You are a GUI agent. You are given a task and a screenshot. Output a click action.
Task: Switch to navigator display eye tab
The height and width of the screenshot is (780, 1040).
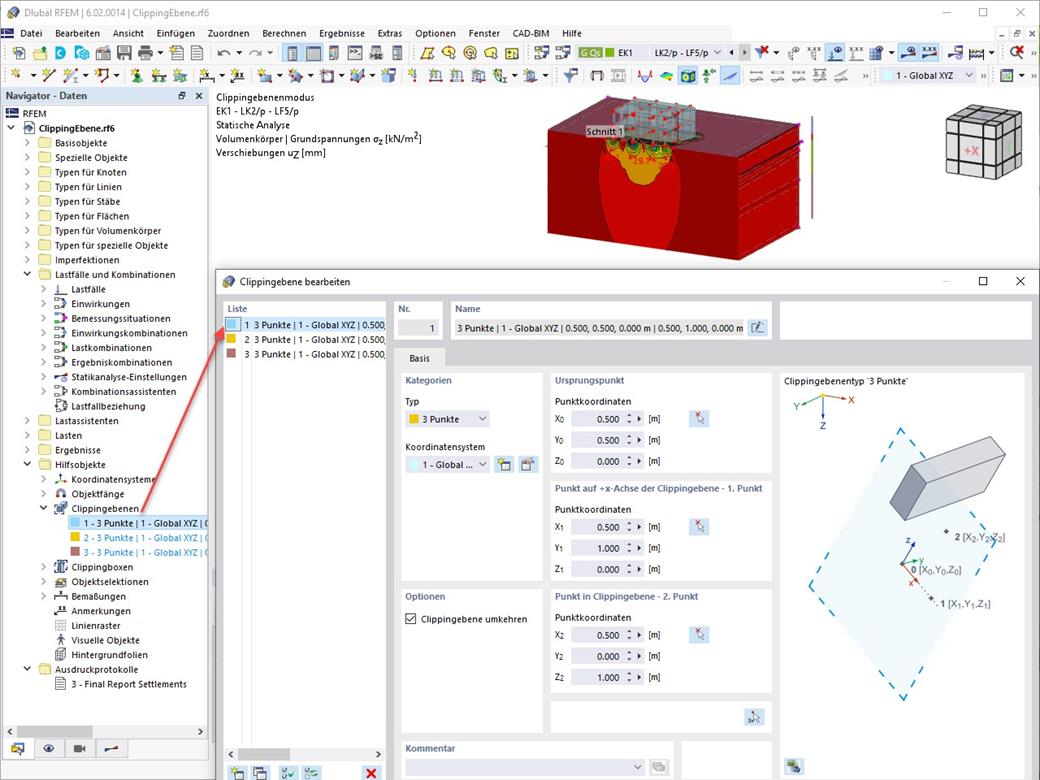(x=48, y=749)
